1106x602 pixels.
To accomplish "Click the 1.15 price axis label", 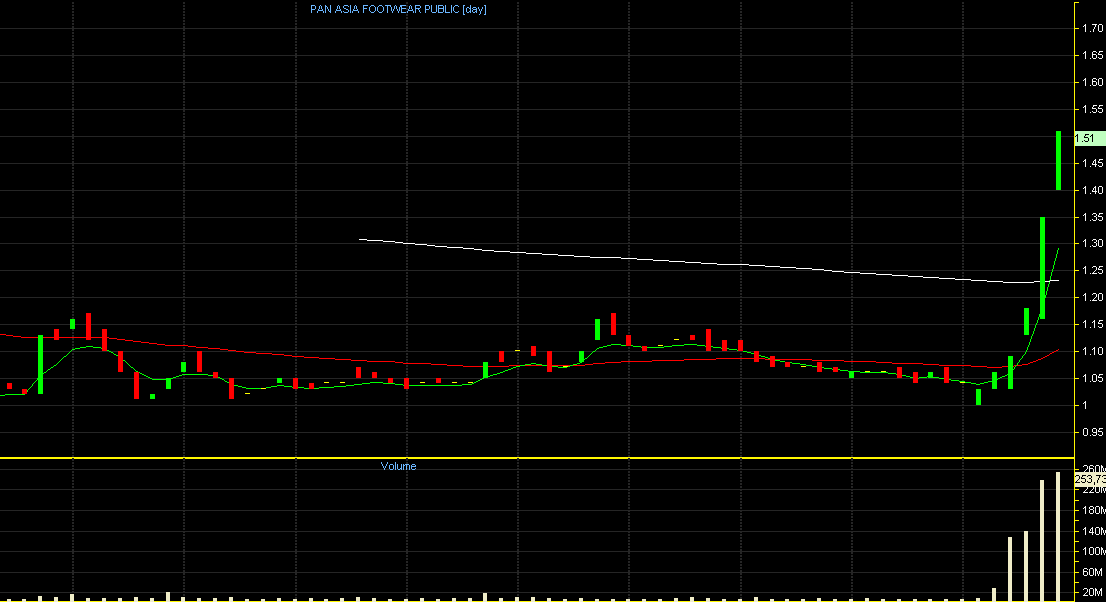I will point(1093,324).
